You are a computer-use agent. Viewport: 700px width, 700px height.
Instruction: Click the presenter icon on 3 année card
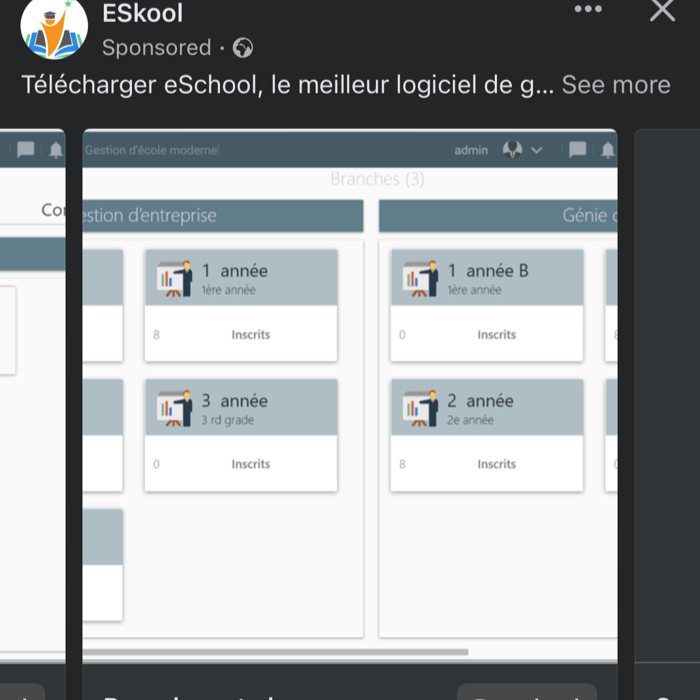pos(175,408)
